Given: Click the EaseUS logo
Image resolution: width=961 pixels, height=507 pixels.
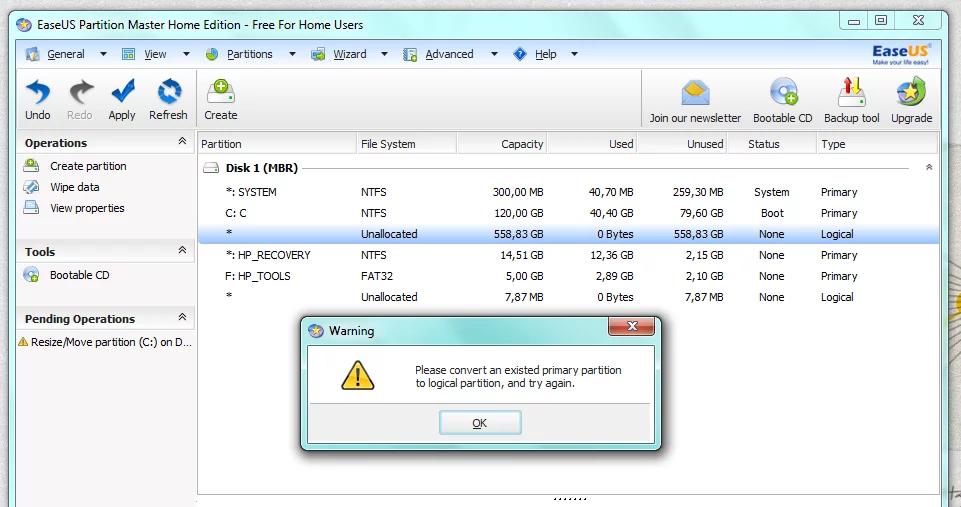Looking at the screenshot, I should [x=900, y=54].
